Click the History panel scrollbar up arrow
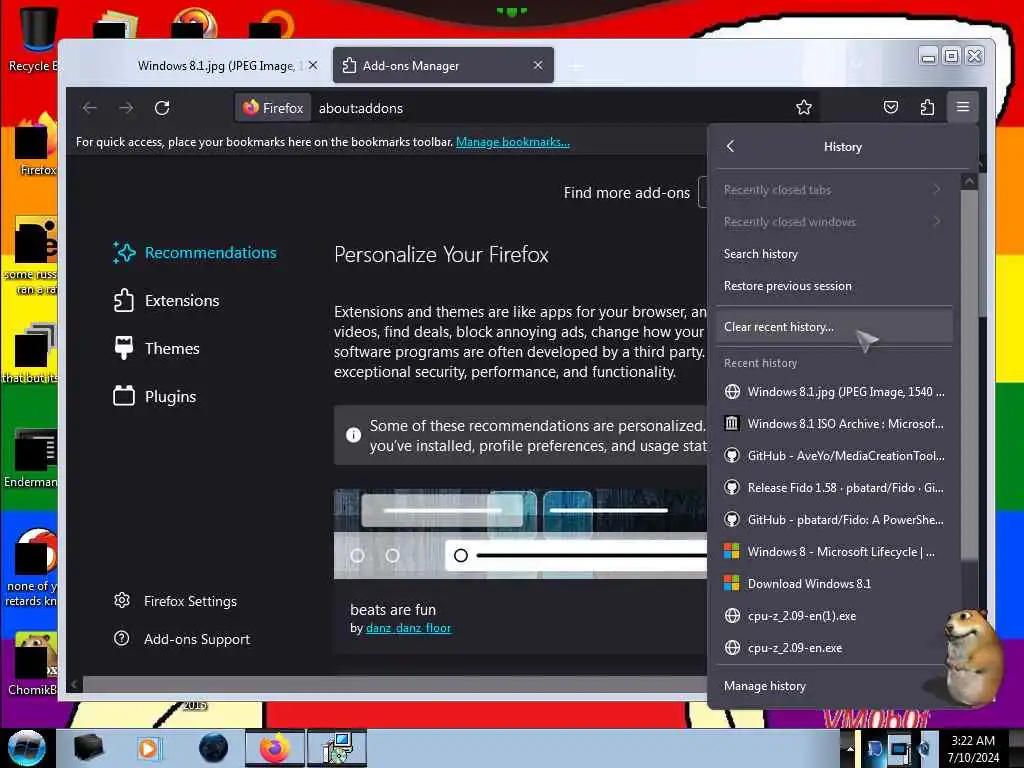Image resolution: width=1024 pixels, height=768 pixels. 969,182
